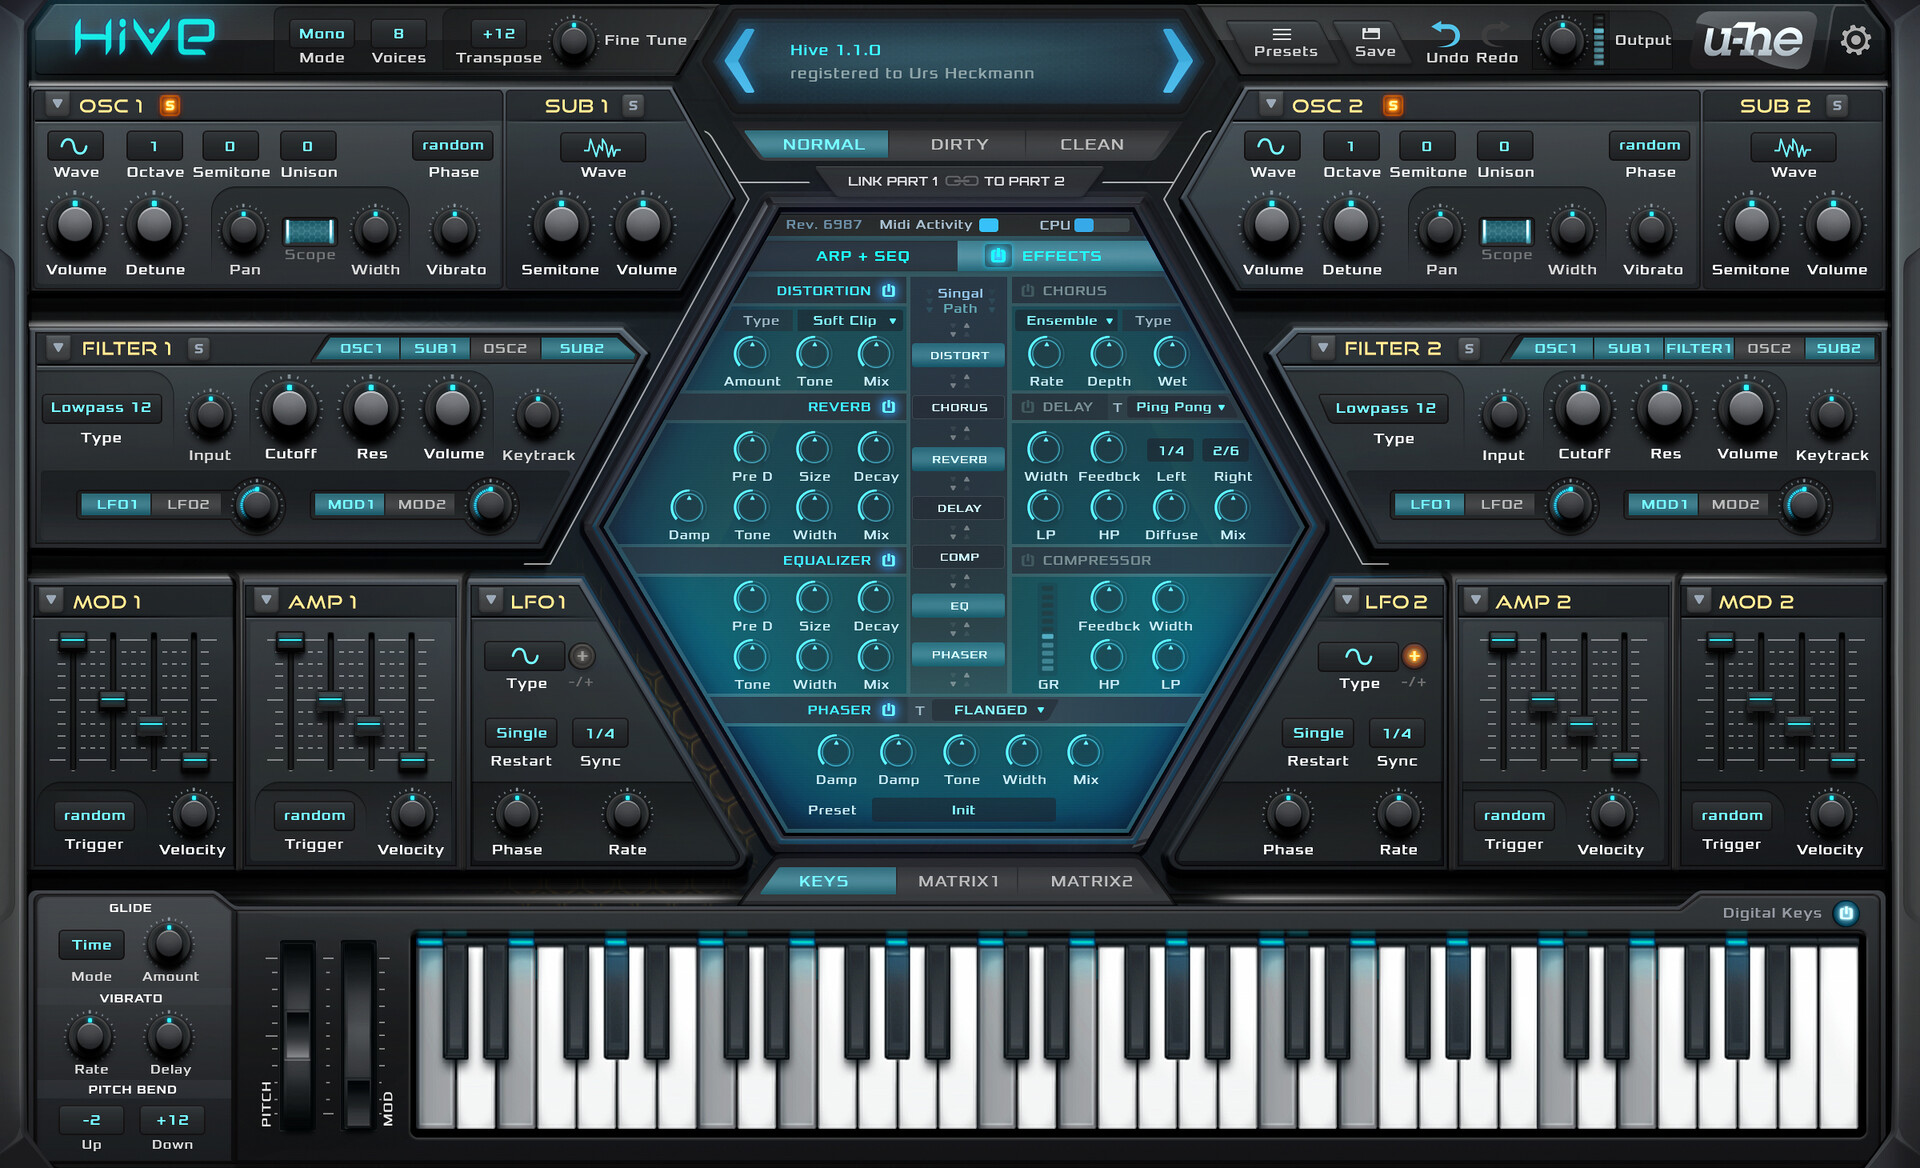Open the settings gear icon
Image resolution: width=1920 pixels, height=1168 pixels.
pos(1856,40)
